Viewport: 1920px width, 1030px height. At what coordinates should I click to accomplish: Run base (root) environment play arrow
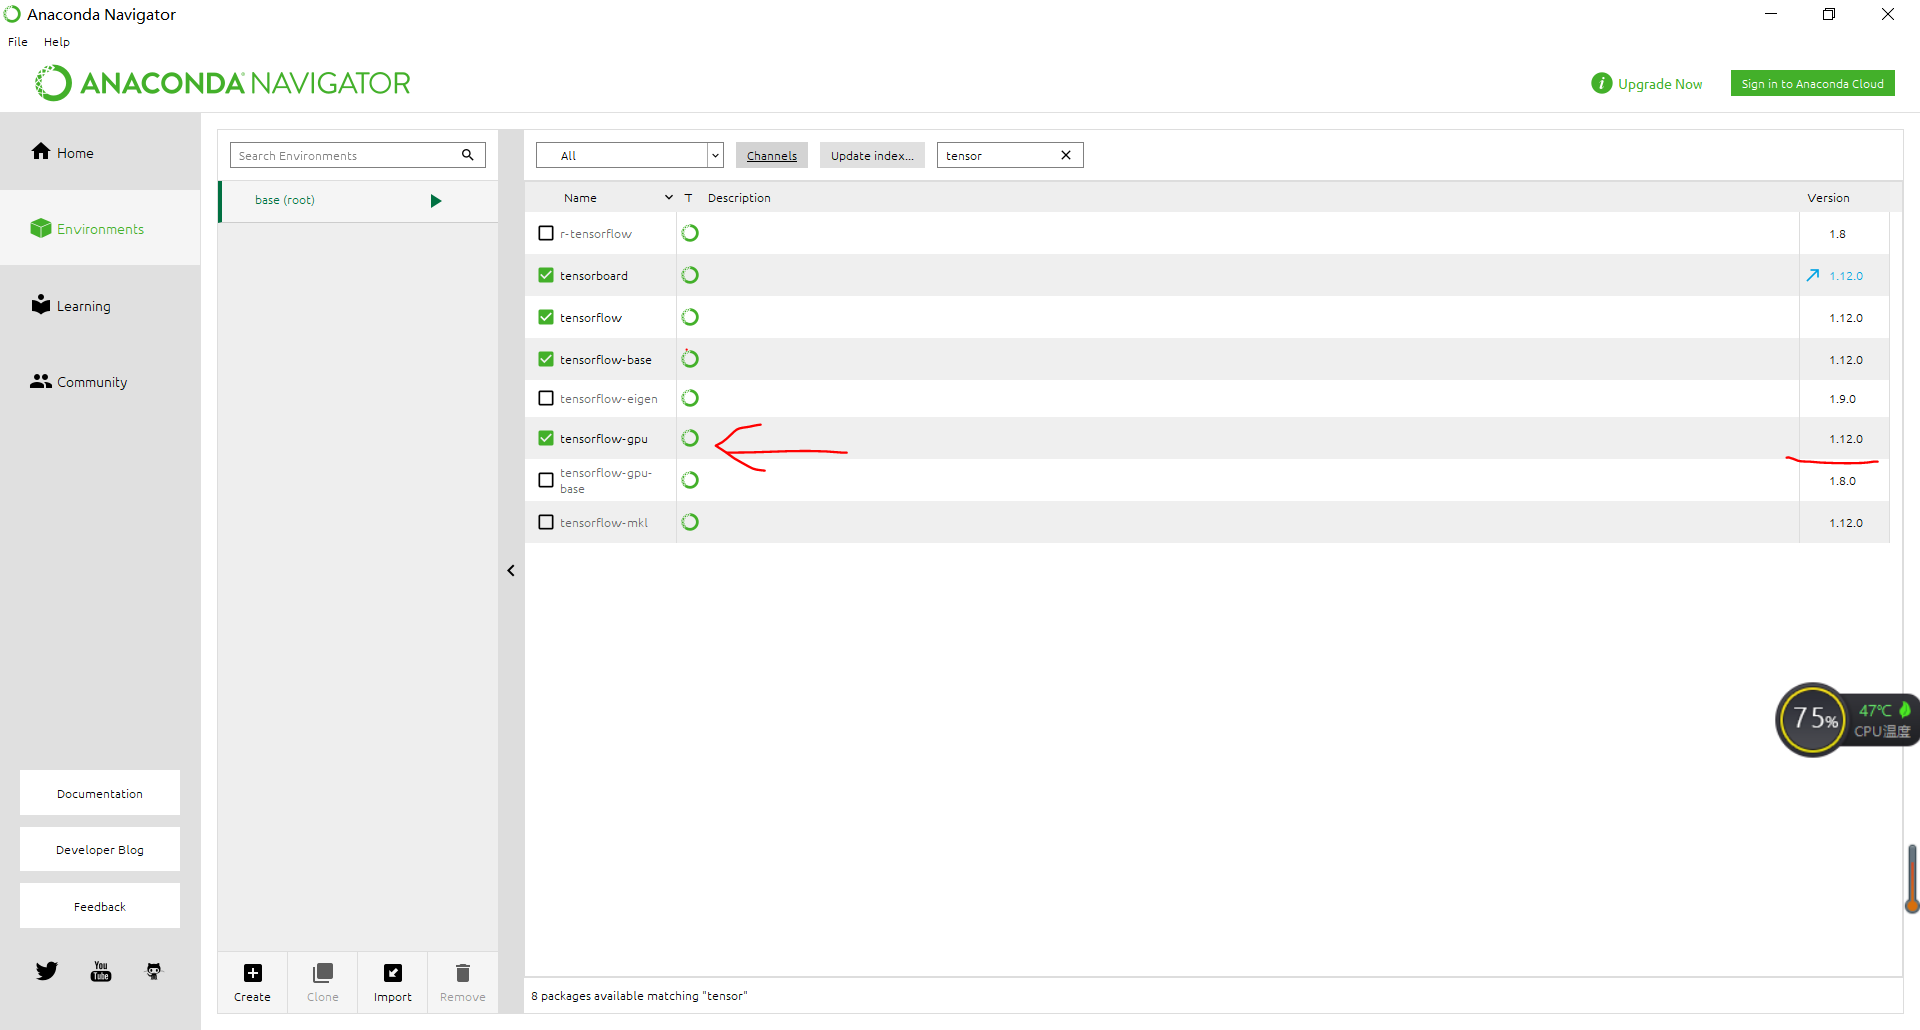point(436,201)
